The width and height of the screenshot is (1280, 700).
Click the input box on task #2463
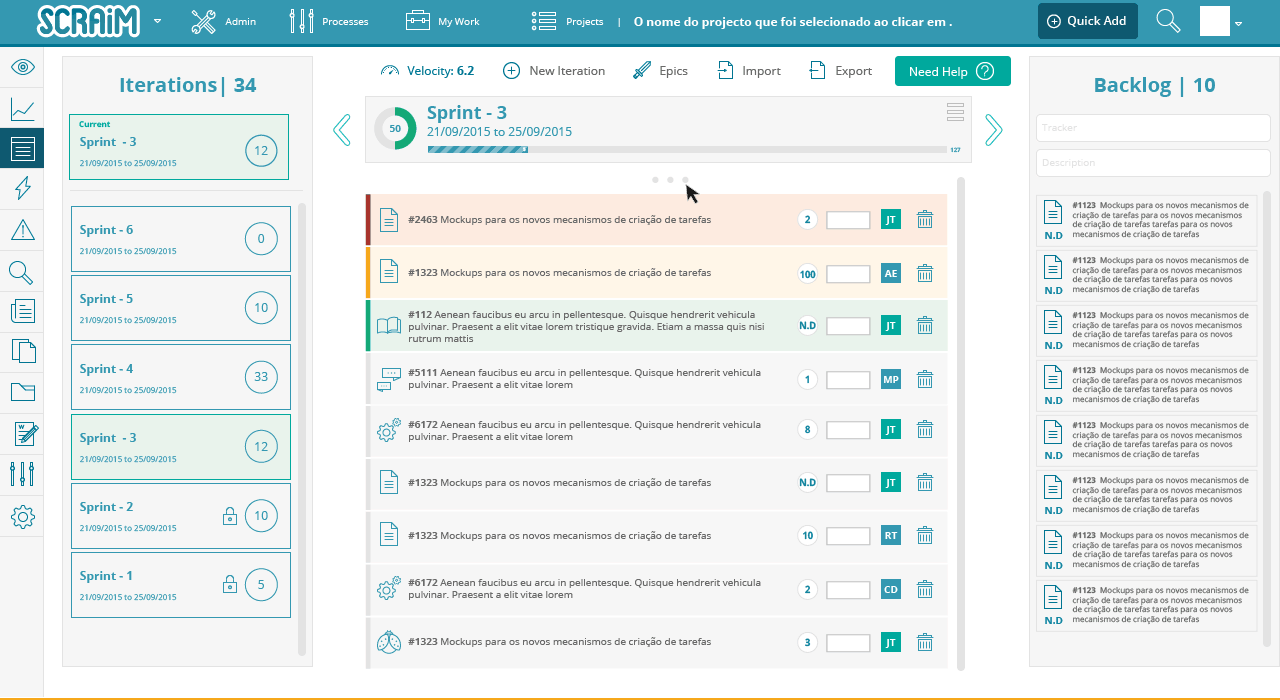(x=848, y=219)
